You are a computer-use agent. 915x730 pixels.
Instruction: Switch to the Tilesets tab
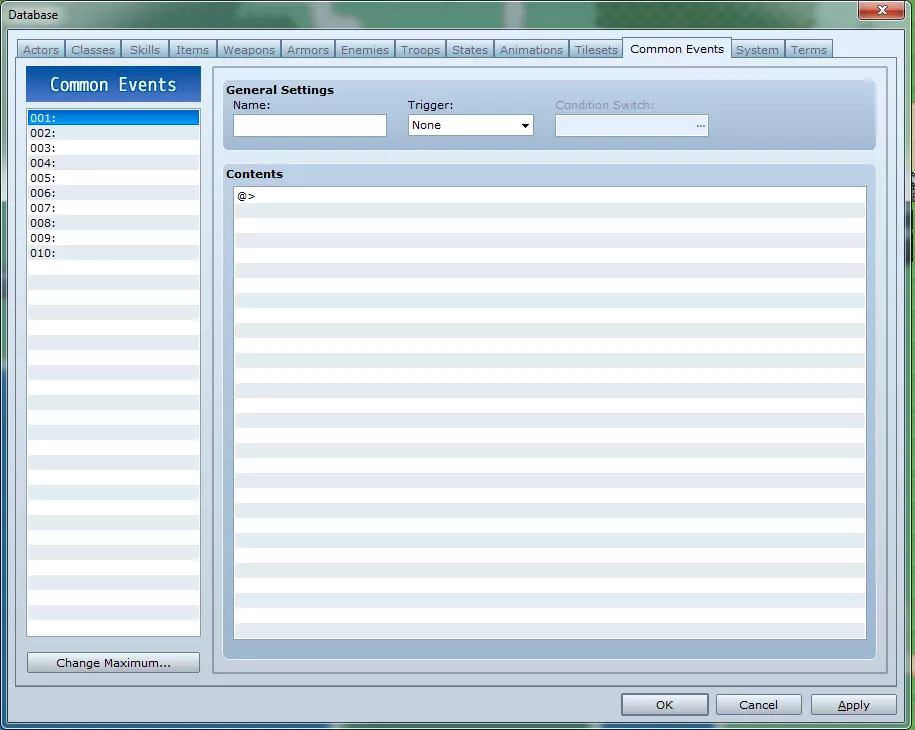tap(596, 50)
